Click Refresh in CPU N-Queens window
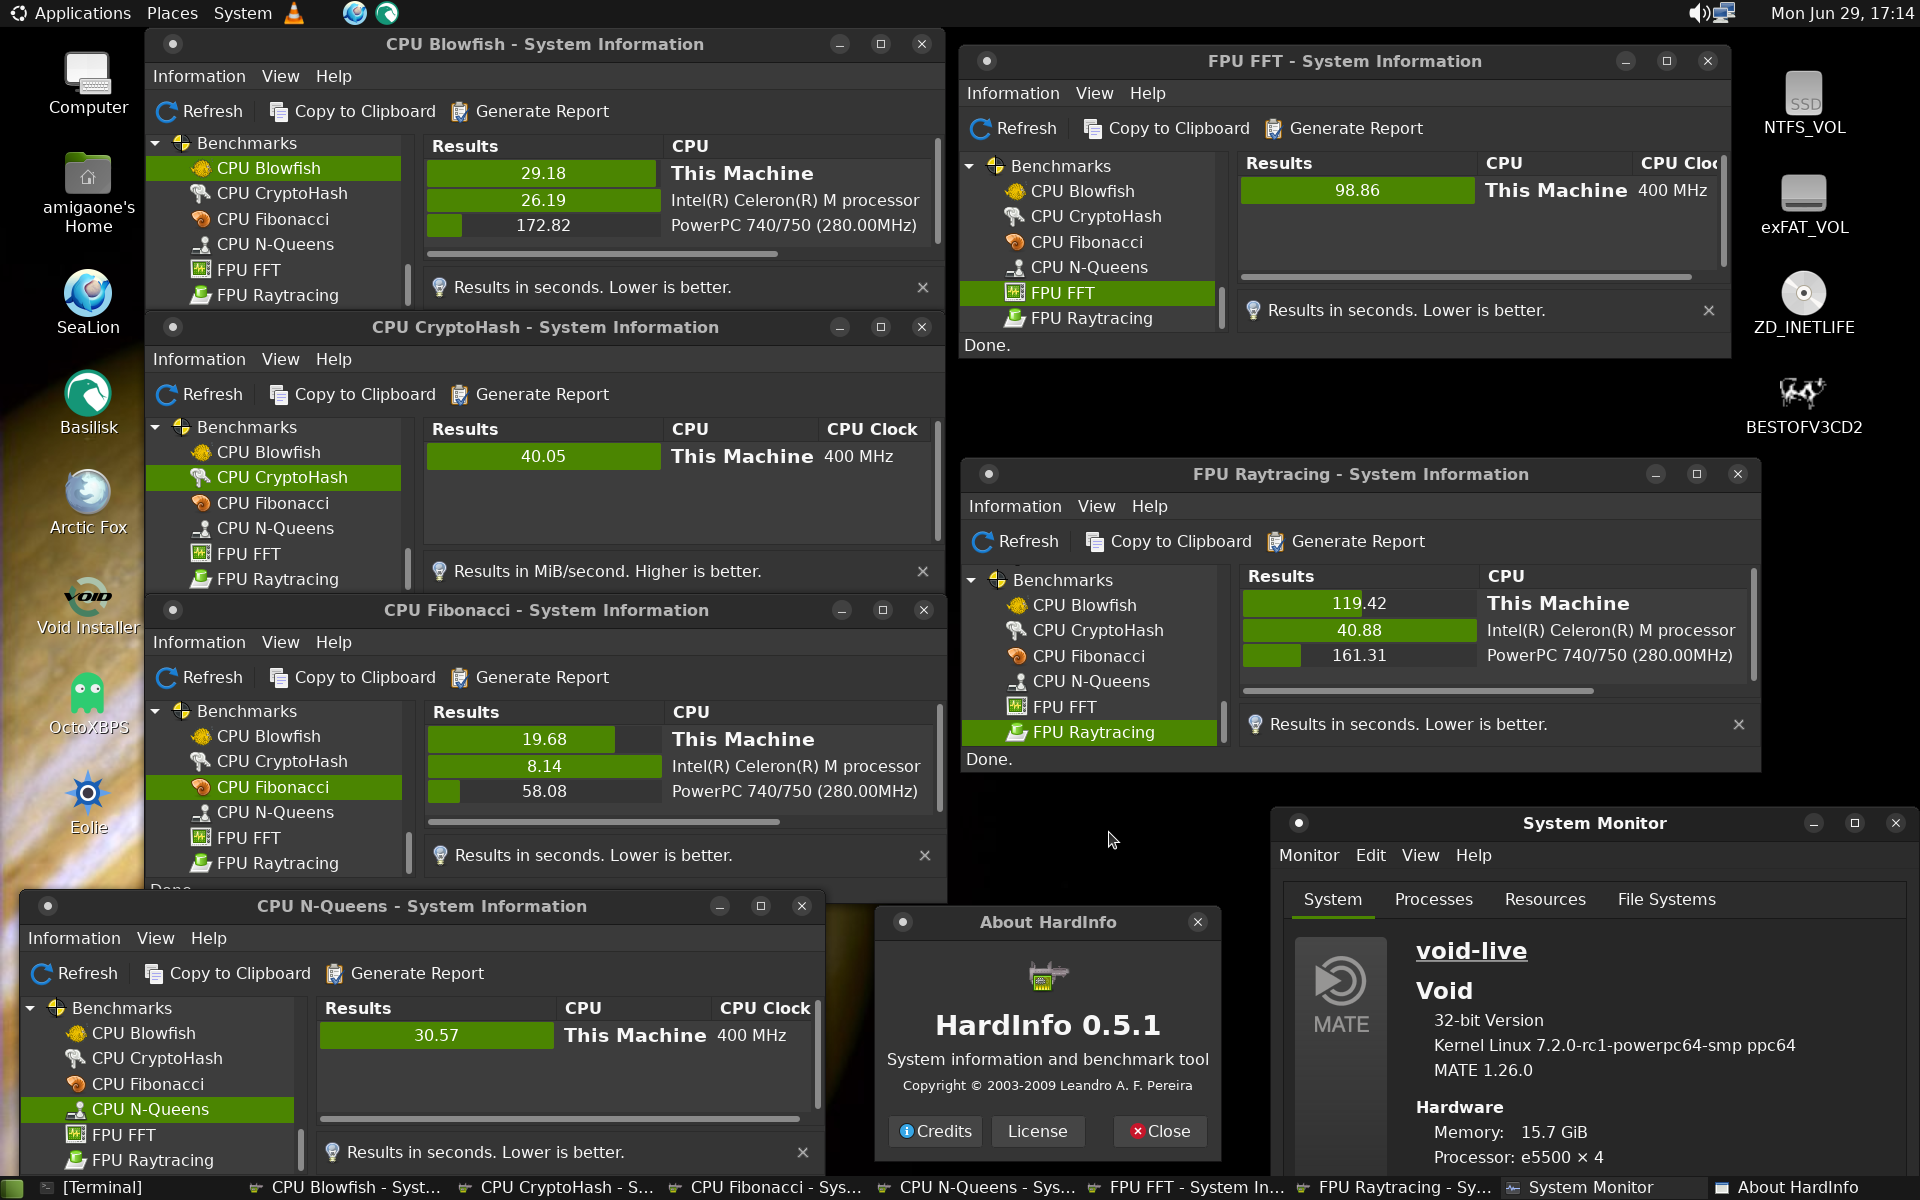This screenshot has width=1920, height=1200. [75, 974]
